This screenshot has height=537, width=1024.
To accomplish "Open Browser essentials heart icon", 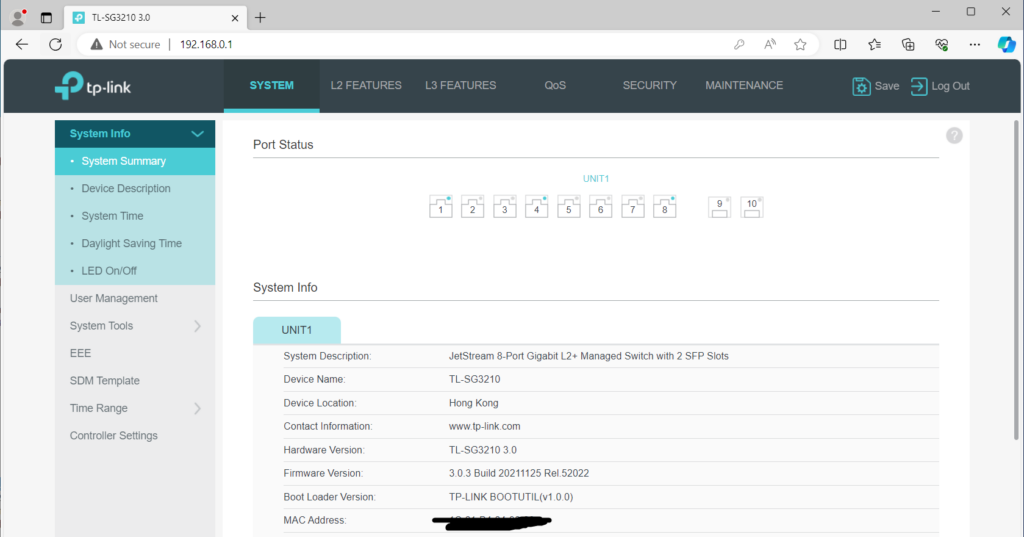I will pyautogui.click(x=941, y=44).
